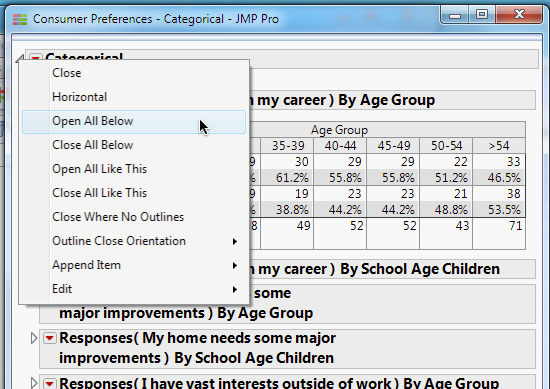Minimize the JMP Pro window

[x=455, y=15]
